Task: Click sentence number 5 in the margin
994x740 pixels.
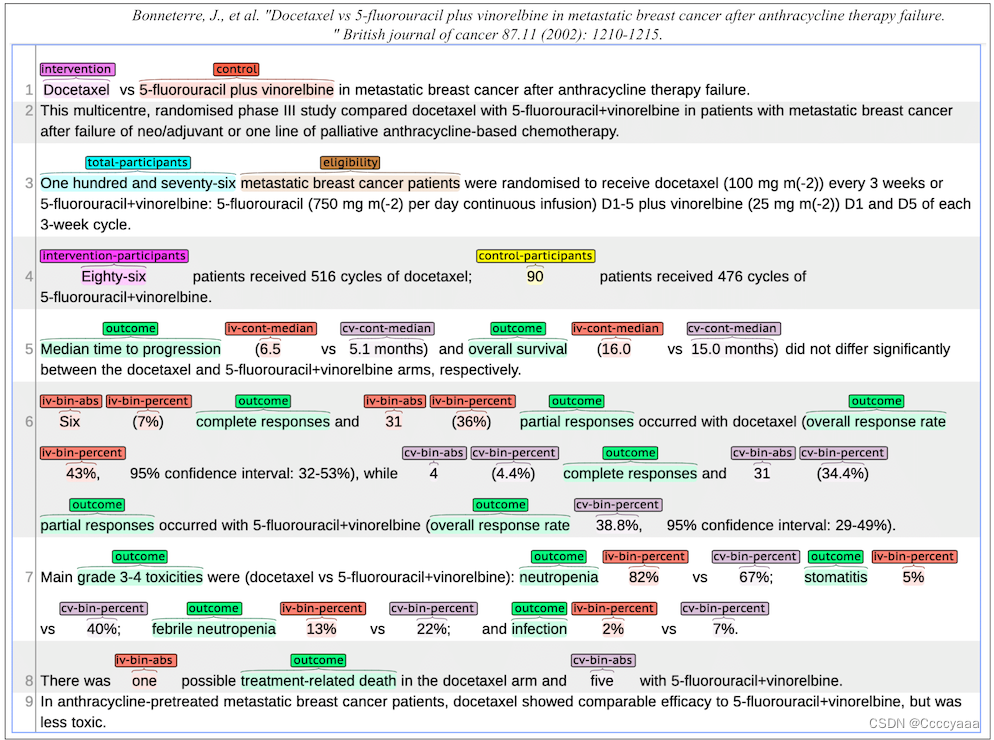Action: pyautogui.click(x=29, y=349)
